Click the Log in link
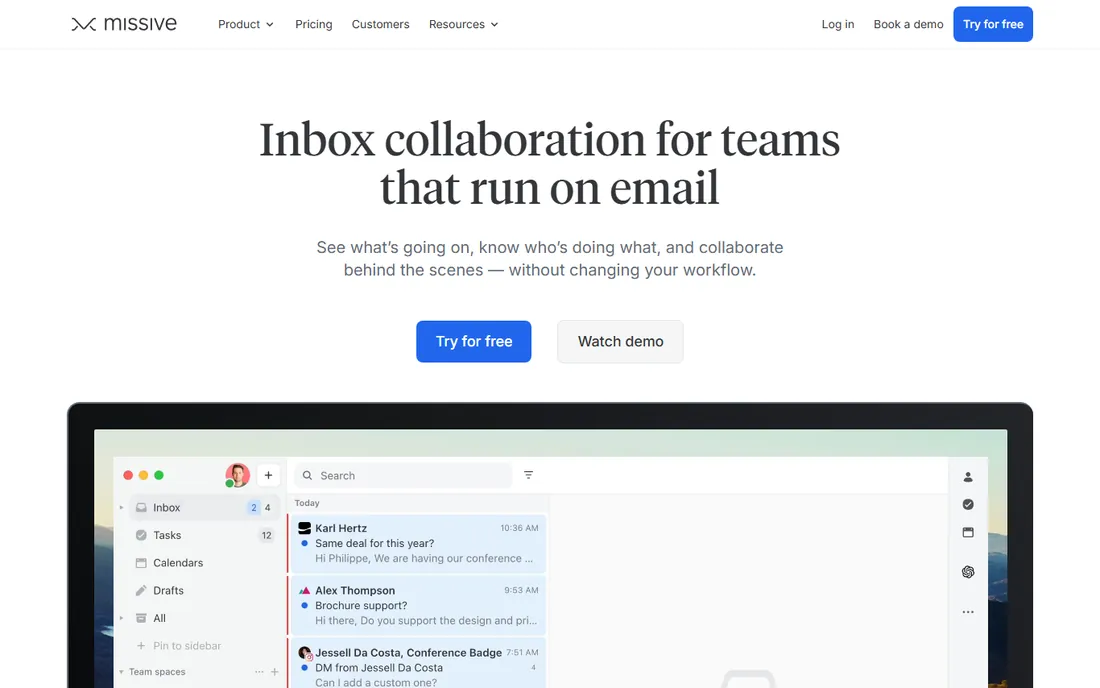This screenshot has width=1100, height=688. pyautogui.click(x=838, y=24)
